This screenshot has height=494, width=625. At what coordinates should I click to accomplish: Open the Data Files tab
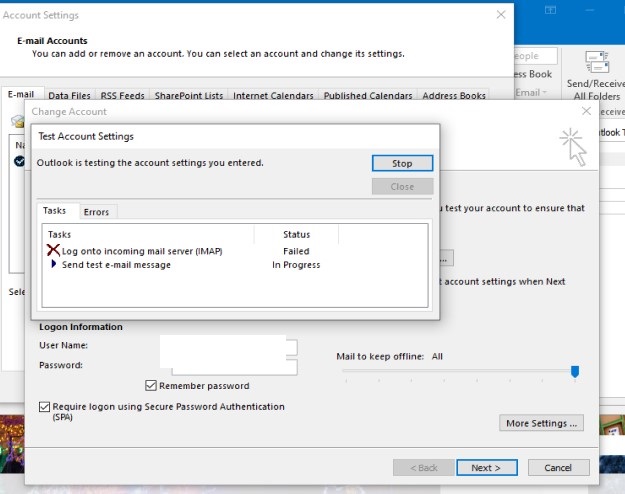(x=68, y=96)
